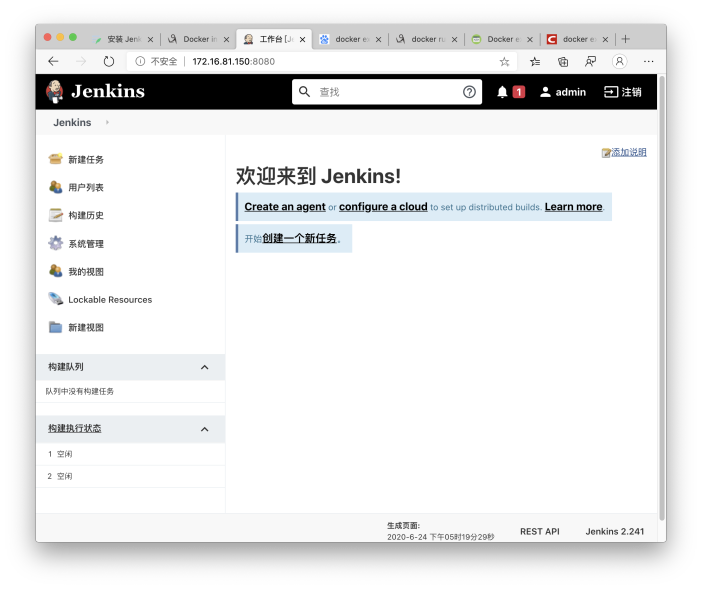Click the 注销 logout link
Viewport: 702px width, 589px height.
(631, 92)
